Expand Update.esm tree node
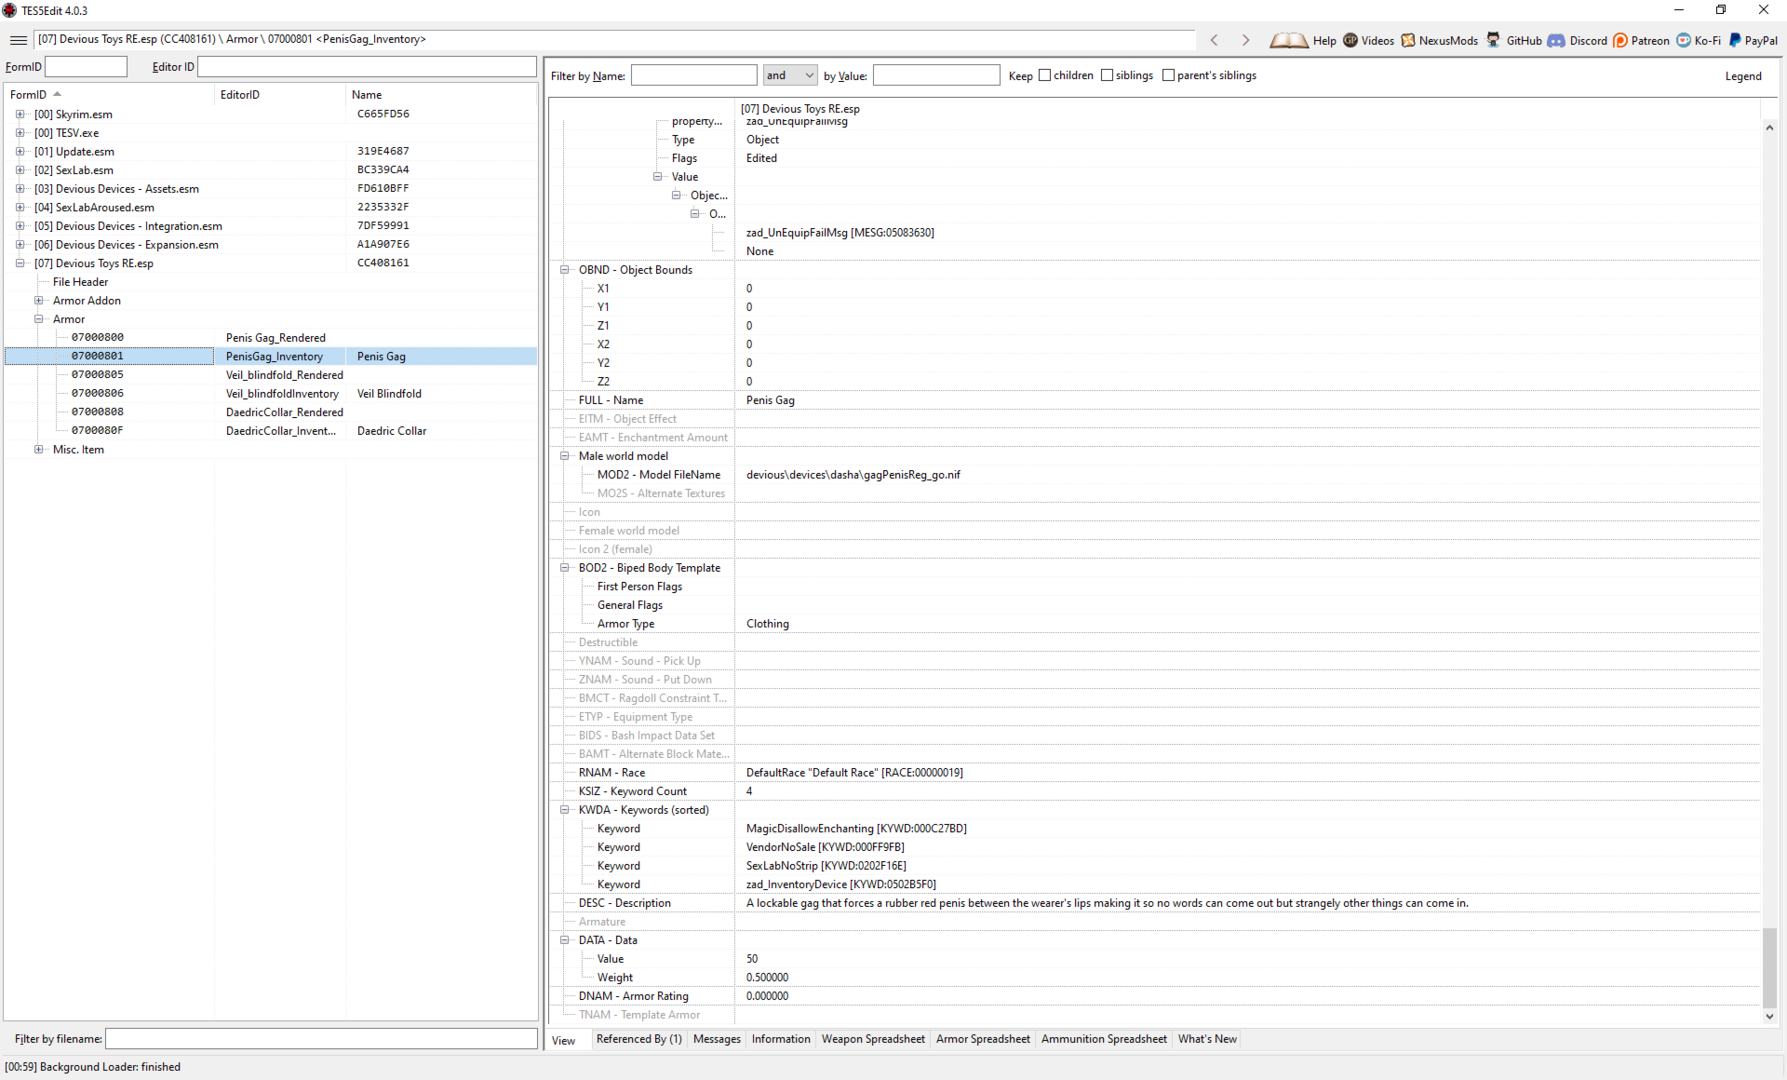Image resolution: width=1787 pixels, height=1080 pixels. [20, 151]
